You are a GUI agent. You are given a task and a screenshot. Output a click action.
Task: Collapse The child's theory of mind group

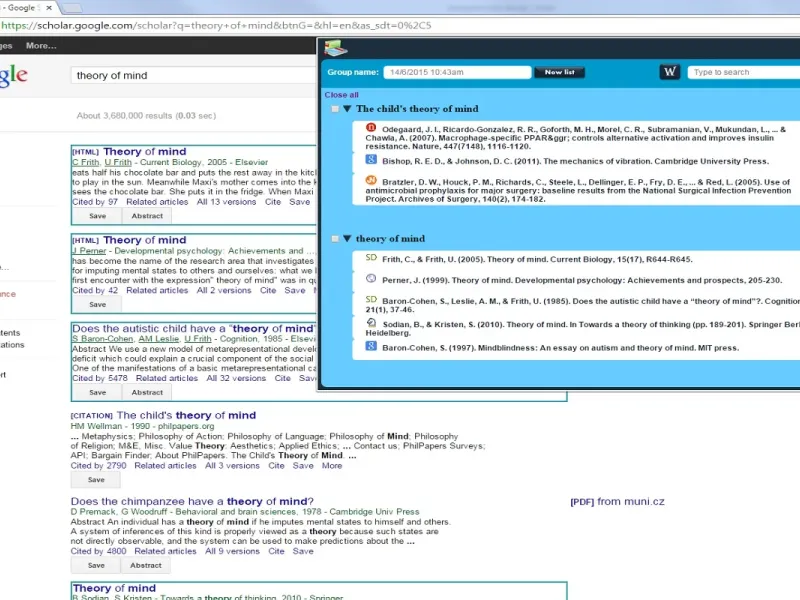click(x=347, y=109)
